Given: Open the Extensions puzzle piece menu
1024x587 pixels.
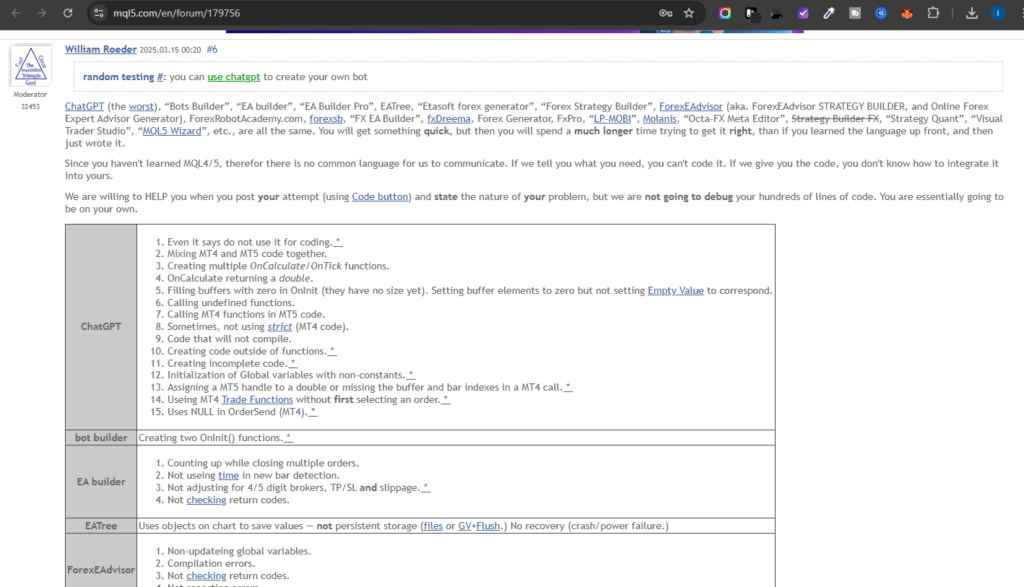Looking at the screenshot, I should pyautogui.click(x=933, y=14).
